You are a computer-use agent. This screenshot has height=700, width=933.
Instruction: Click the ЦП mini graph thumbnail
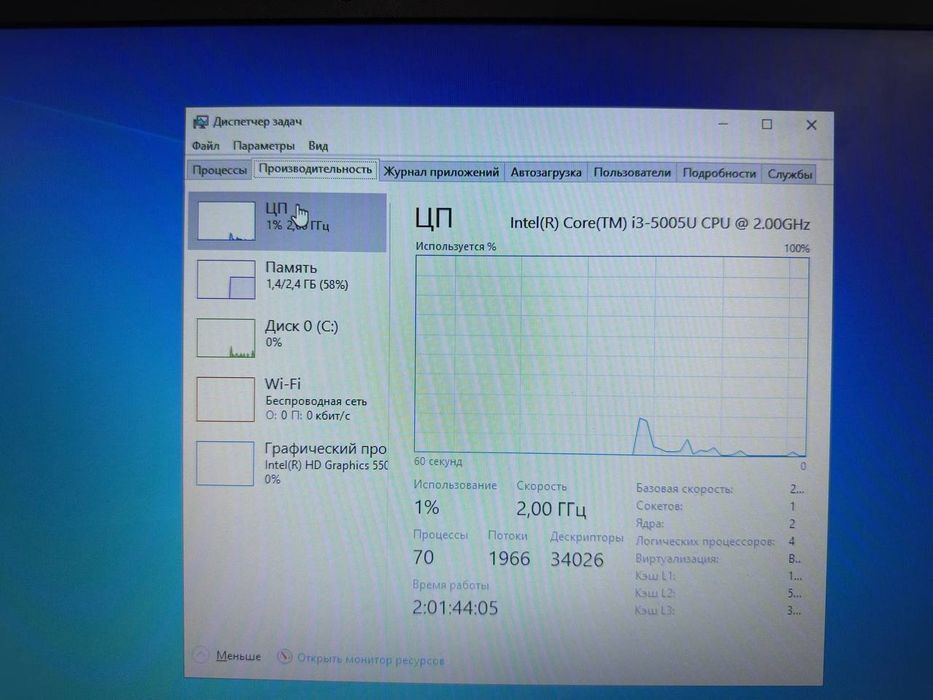coord(226,221)
